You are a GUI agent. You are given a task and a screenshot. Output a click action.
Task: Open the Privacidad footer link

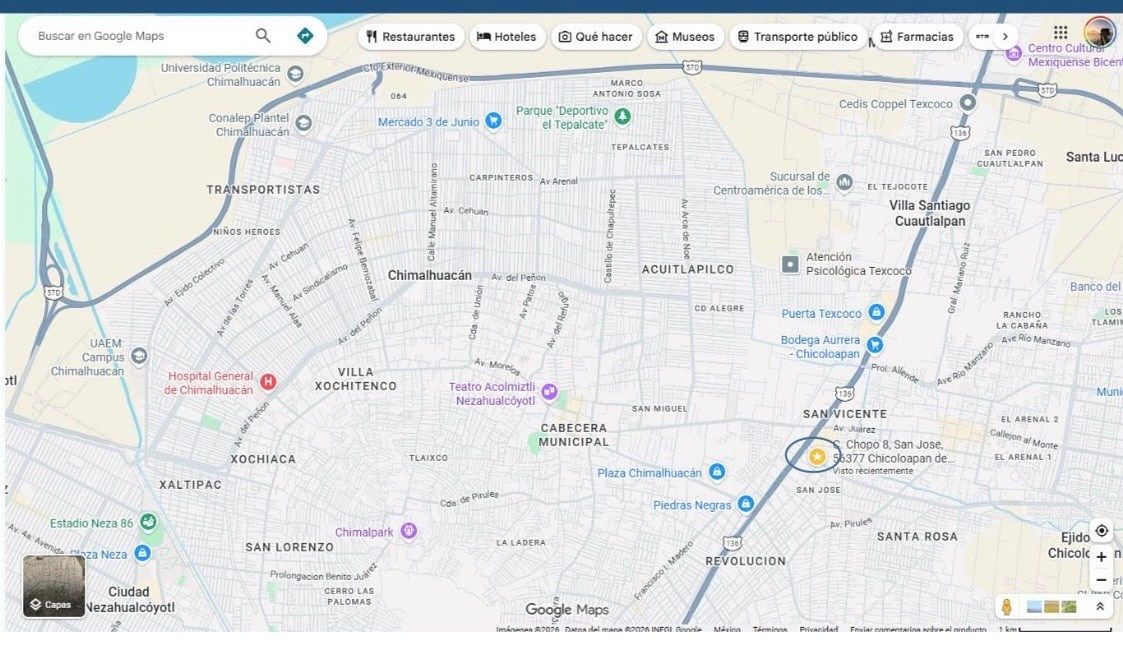pos(819,630)
